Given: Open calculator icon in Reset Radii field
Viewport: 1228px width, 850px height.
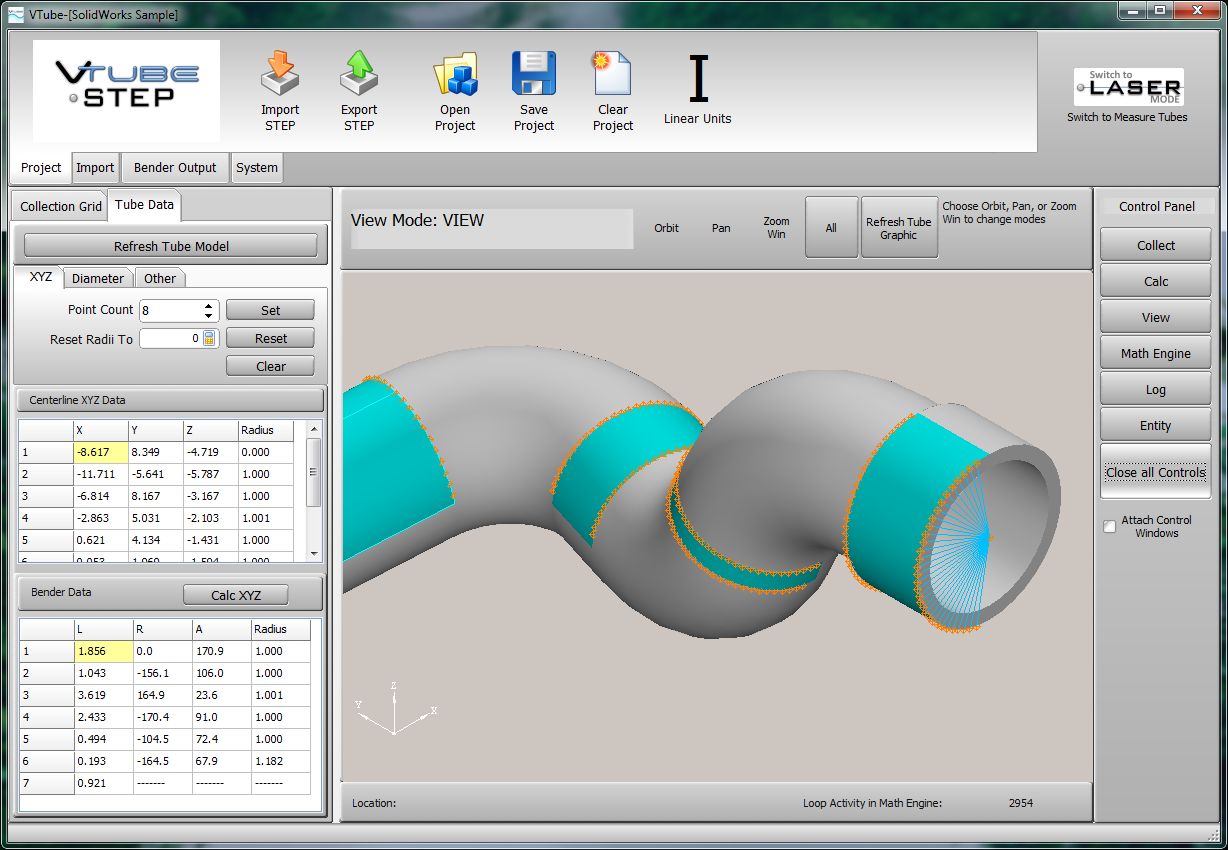Looking at the screenshot, I should (209, 339).
